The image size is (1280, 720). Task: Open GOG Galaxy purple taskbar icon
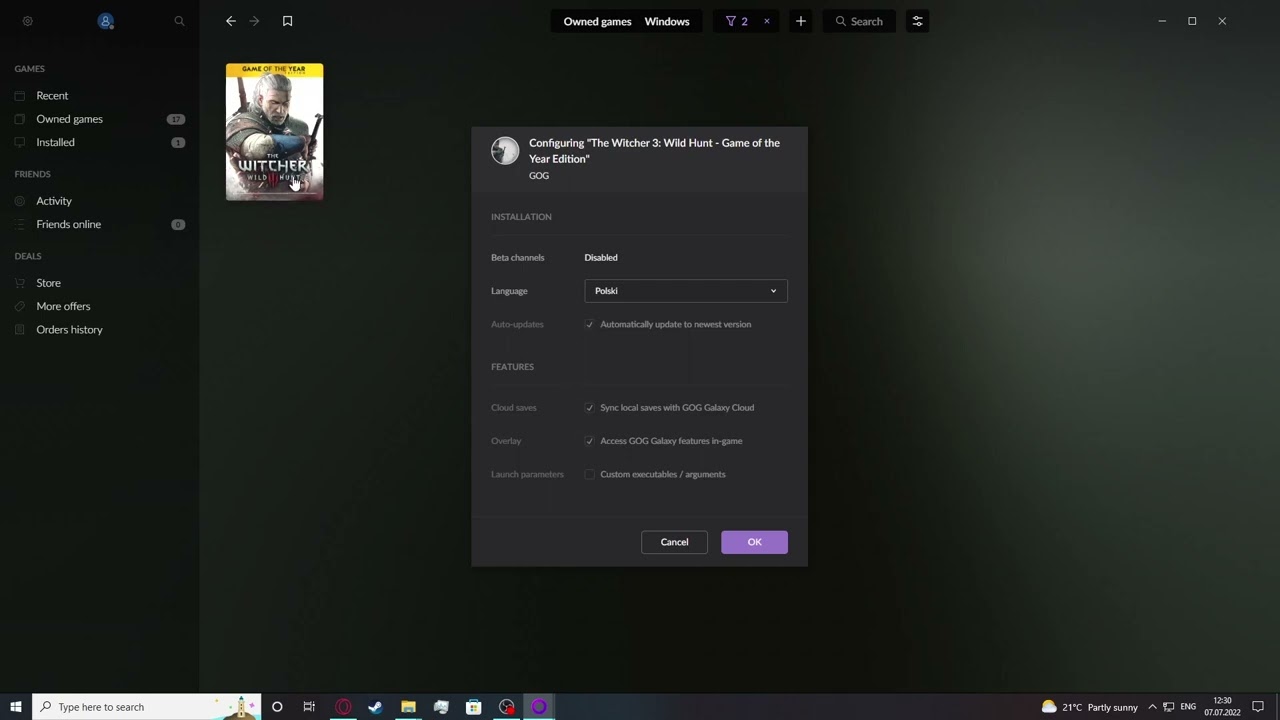click(x=539, y=707)
